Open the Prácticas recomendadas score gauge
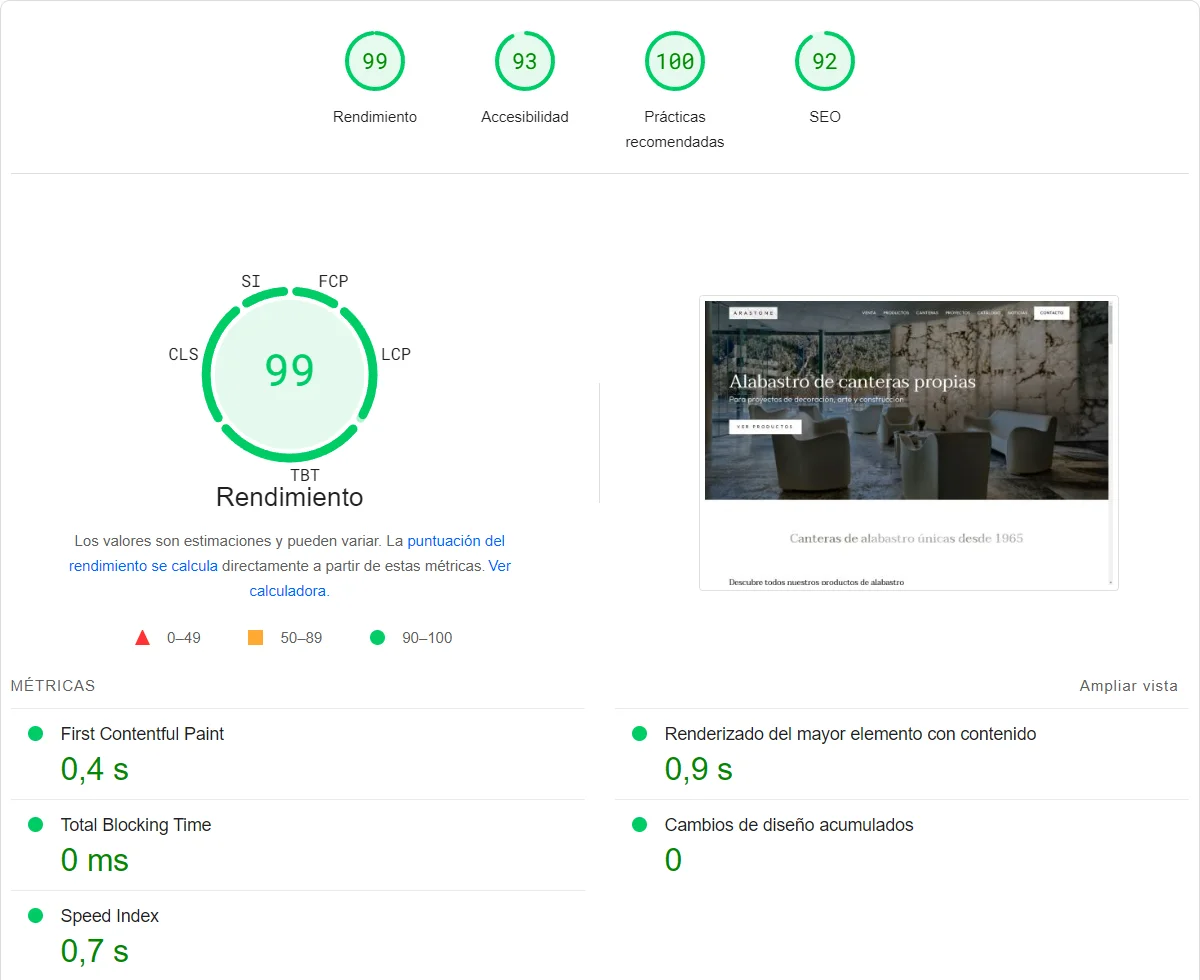 [675, 62]
